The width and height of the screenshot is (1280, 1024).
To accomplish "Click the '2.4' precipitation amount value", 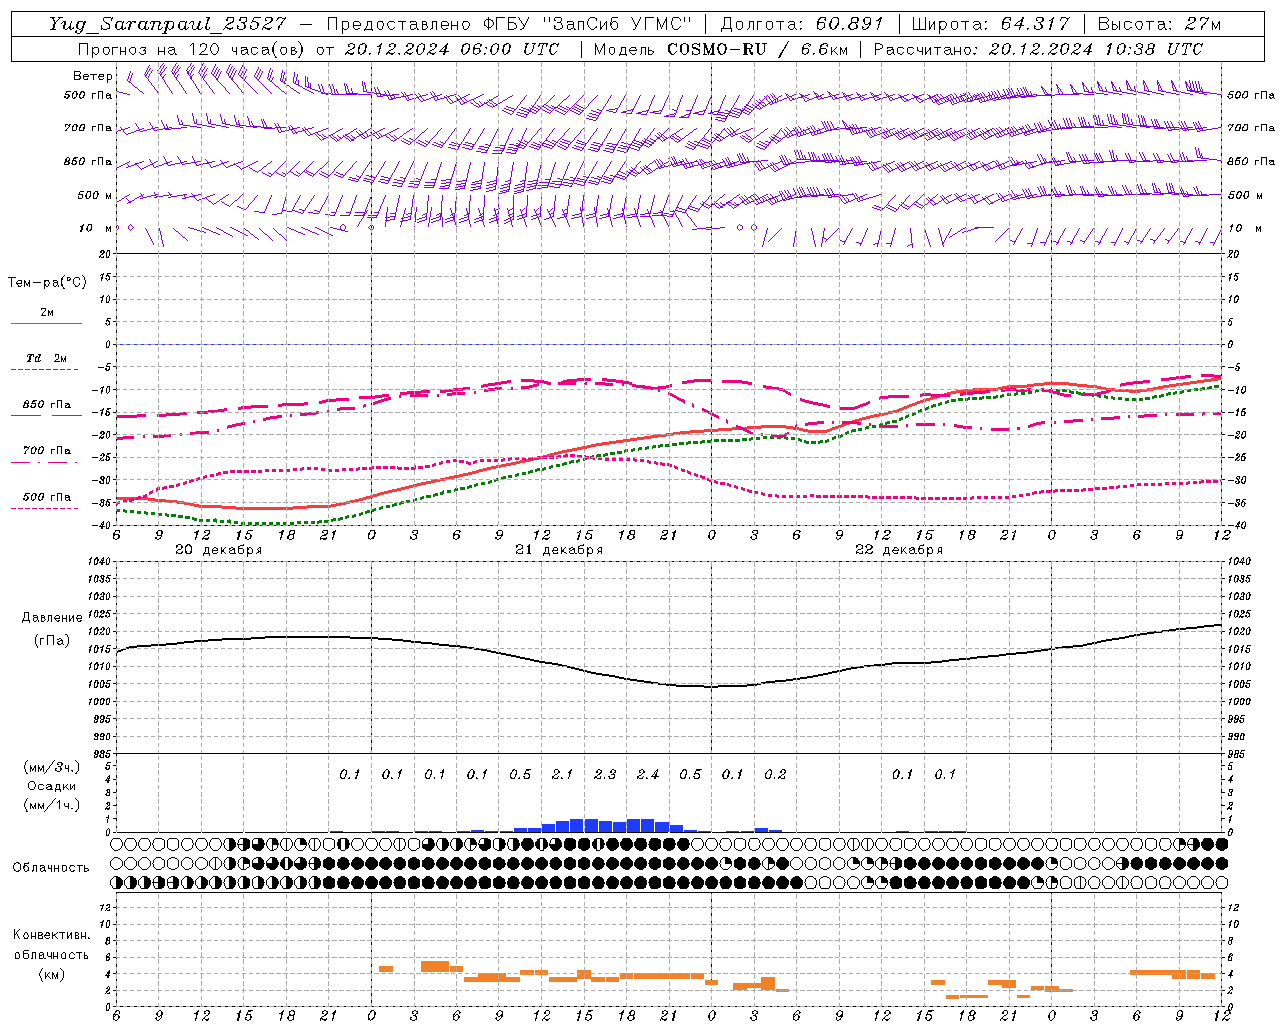I will [648, 774].
